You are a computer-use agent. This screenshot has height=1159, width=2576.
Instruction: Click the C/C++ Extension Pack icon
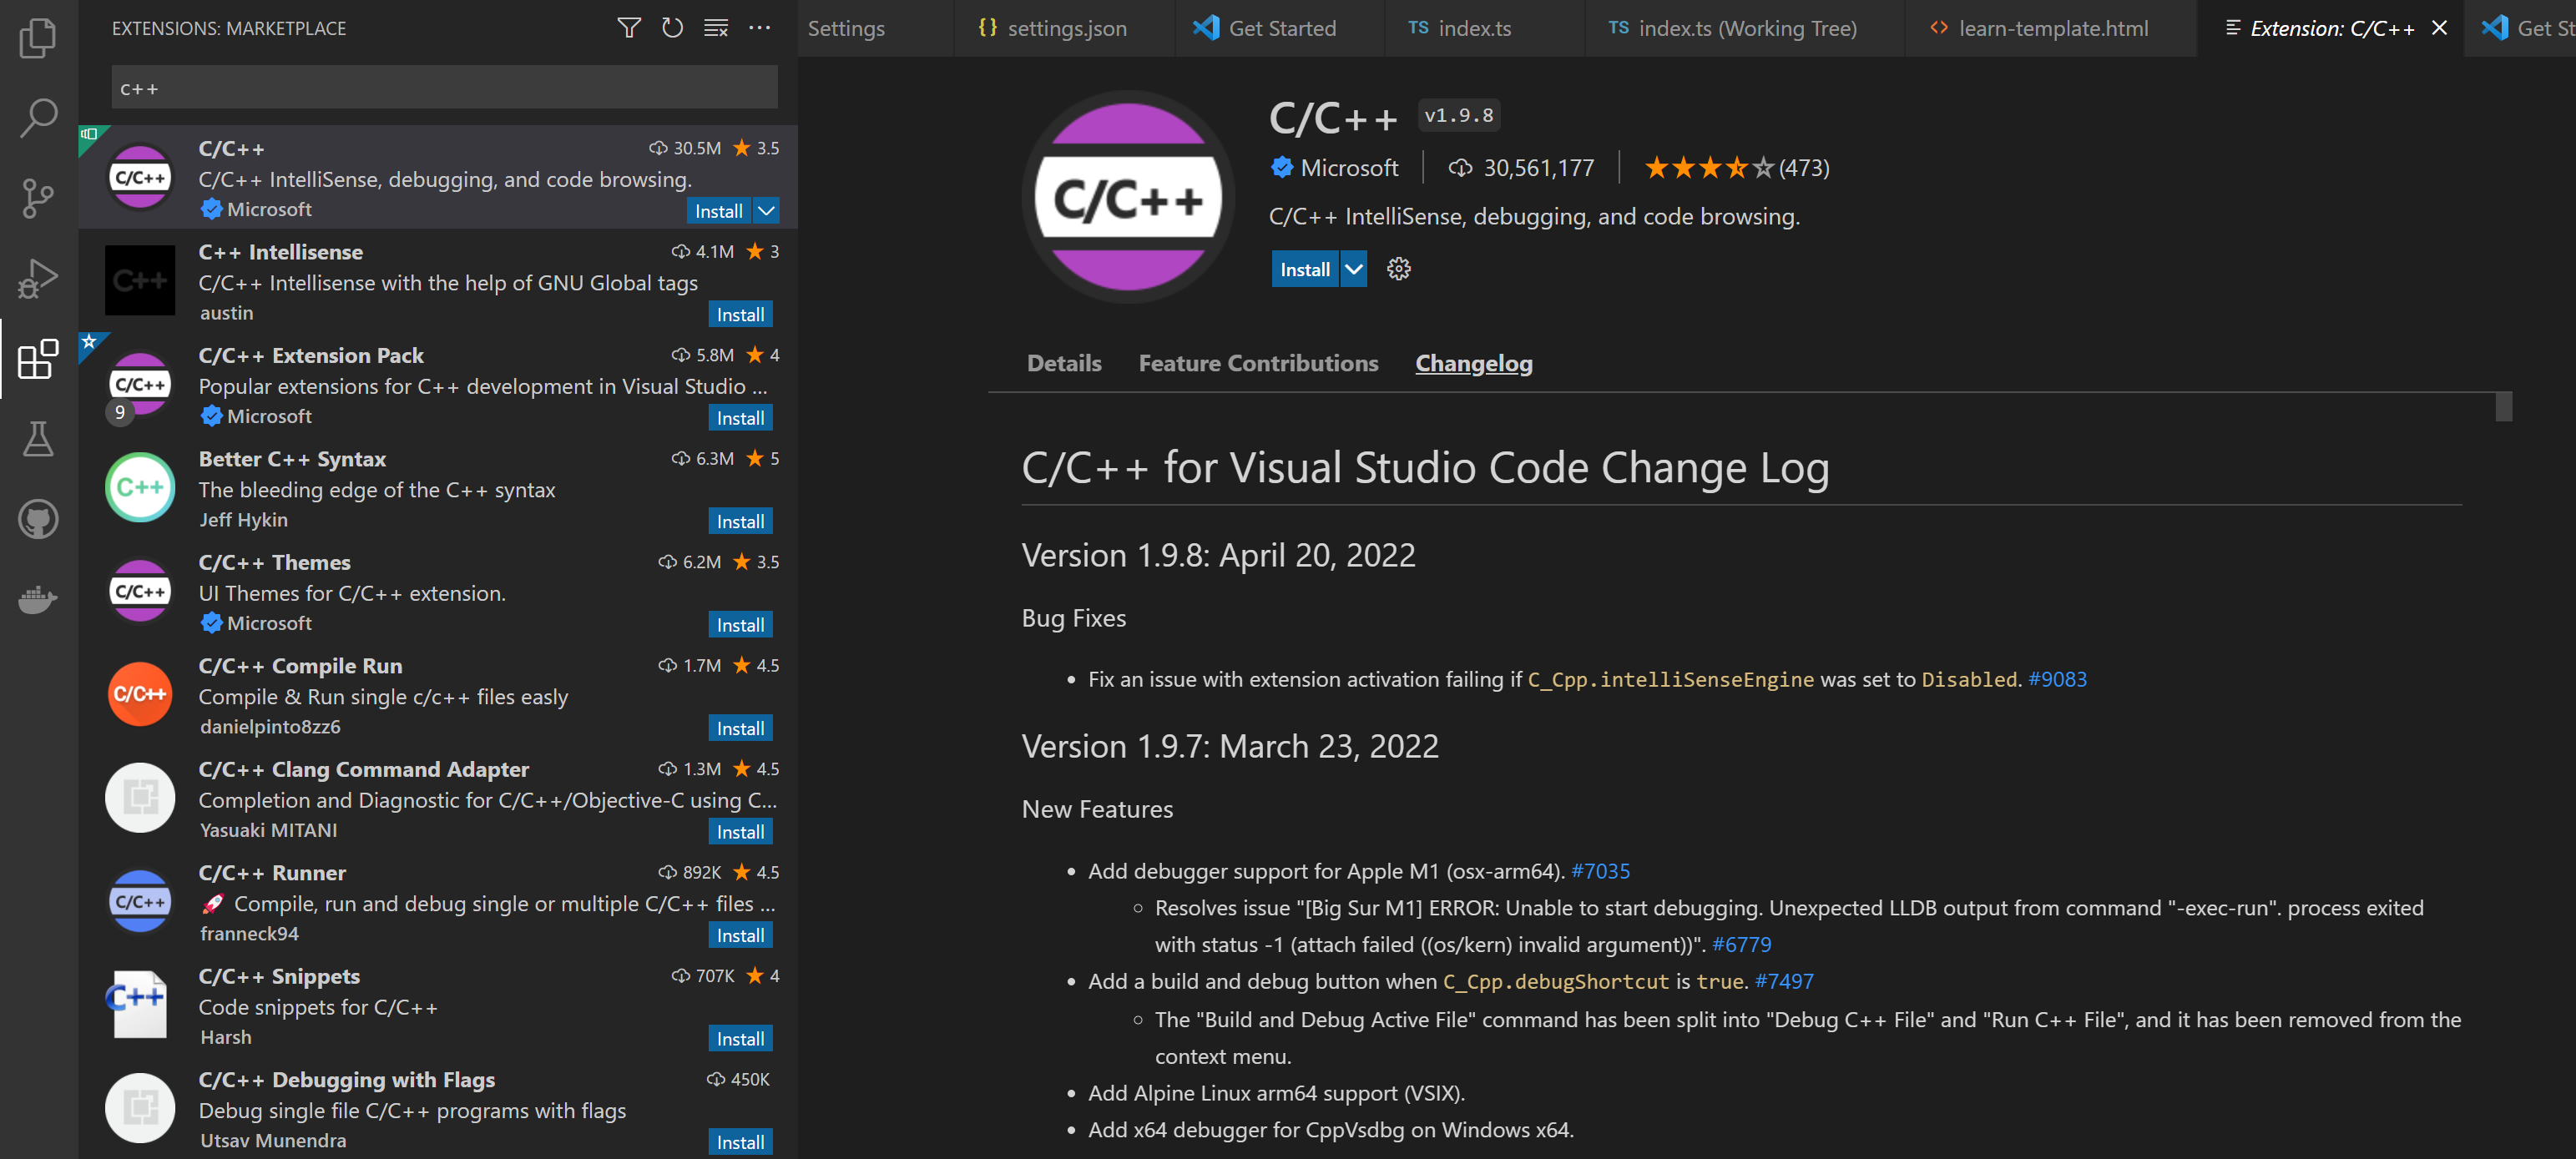(140, 384)
